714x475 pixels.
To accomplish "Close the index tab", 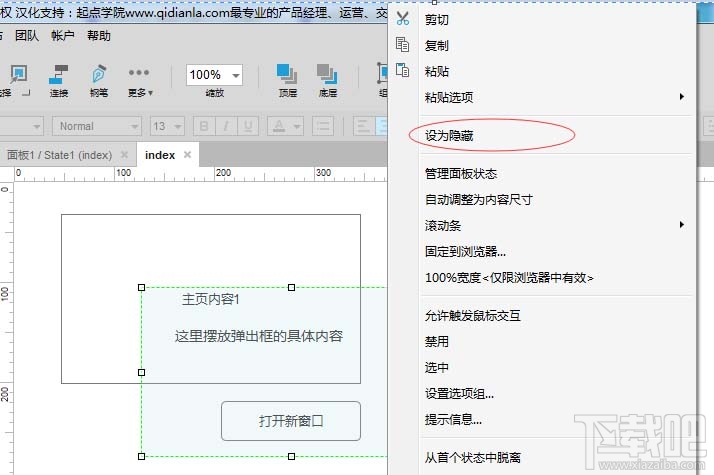I will tap(187, 155).
